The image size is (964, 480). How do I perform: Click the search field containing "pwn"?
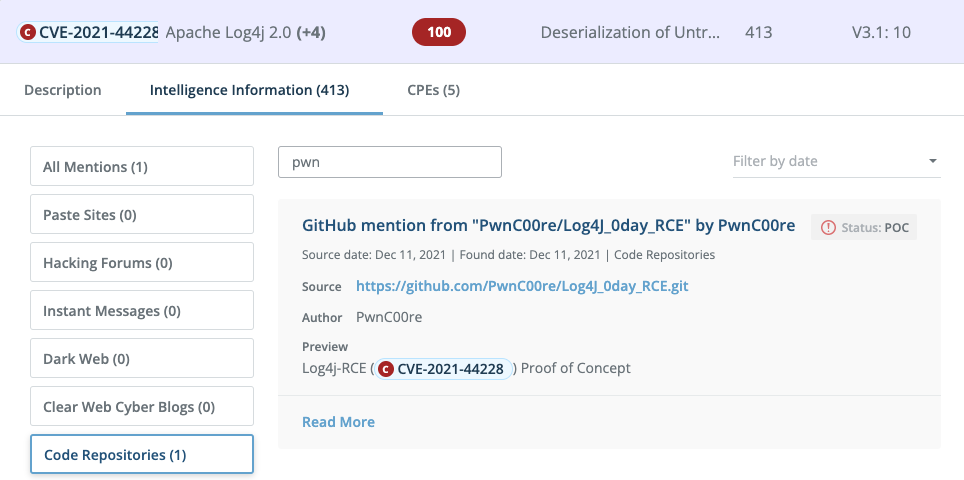389,162
